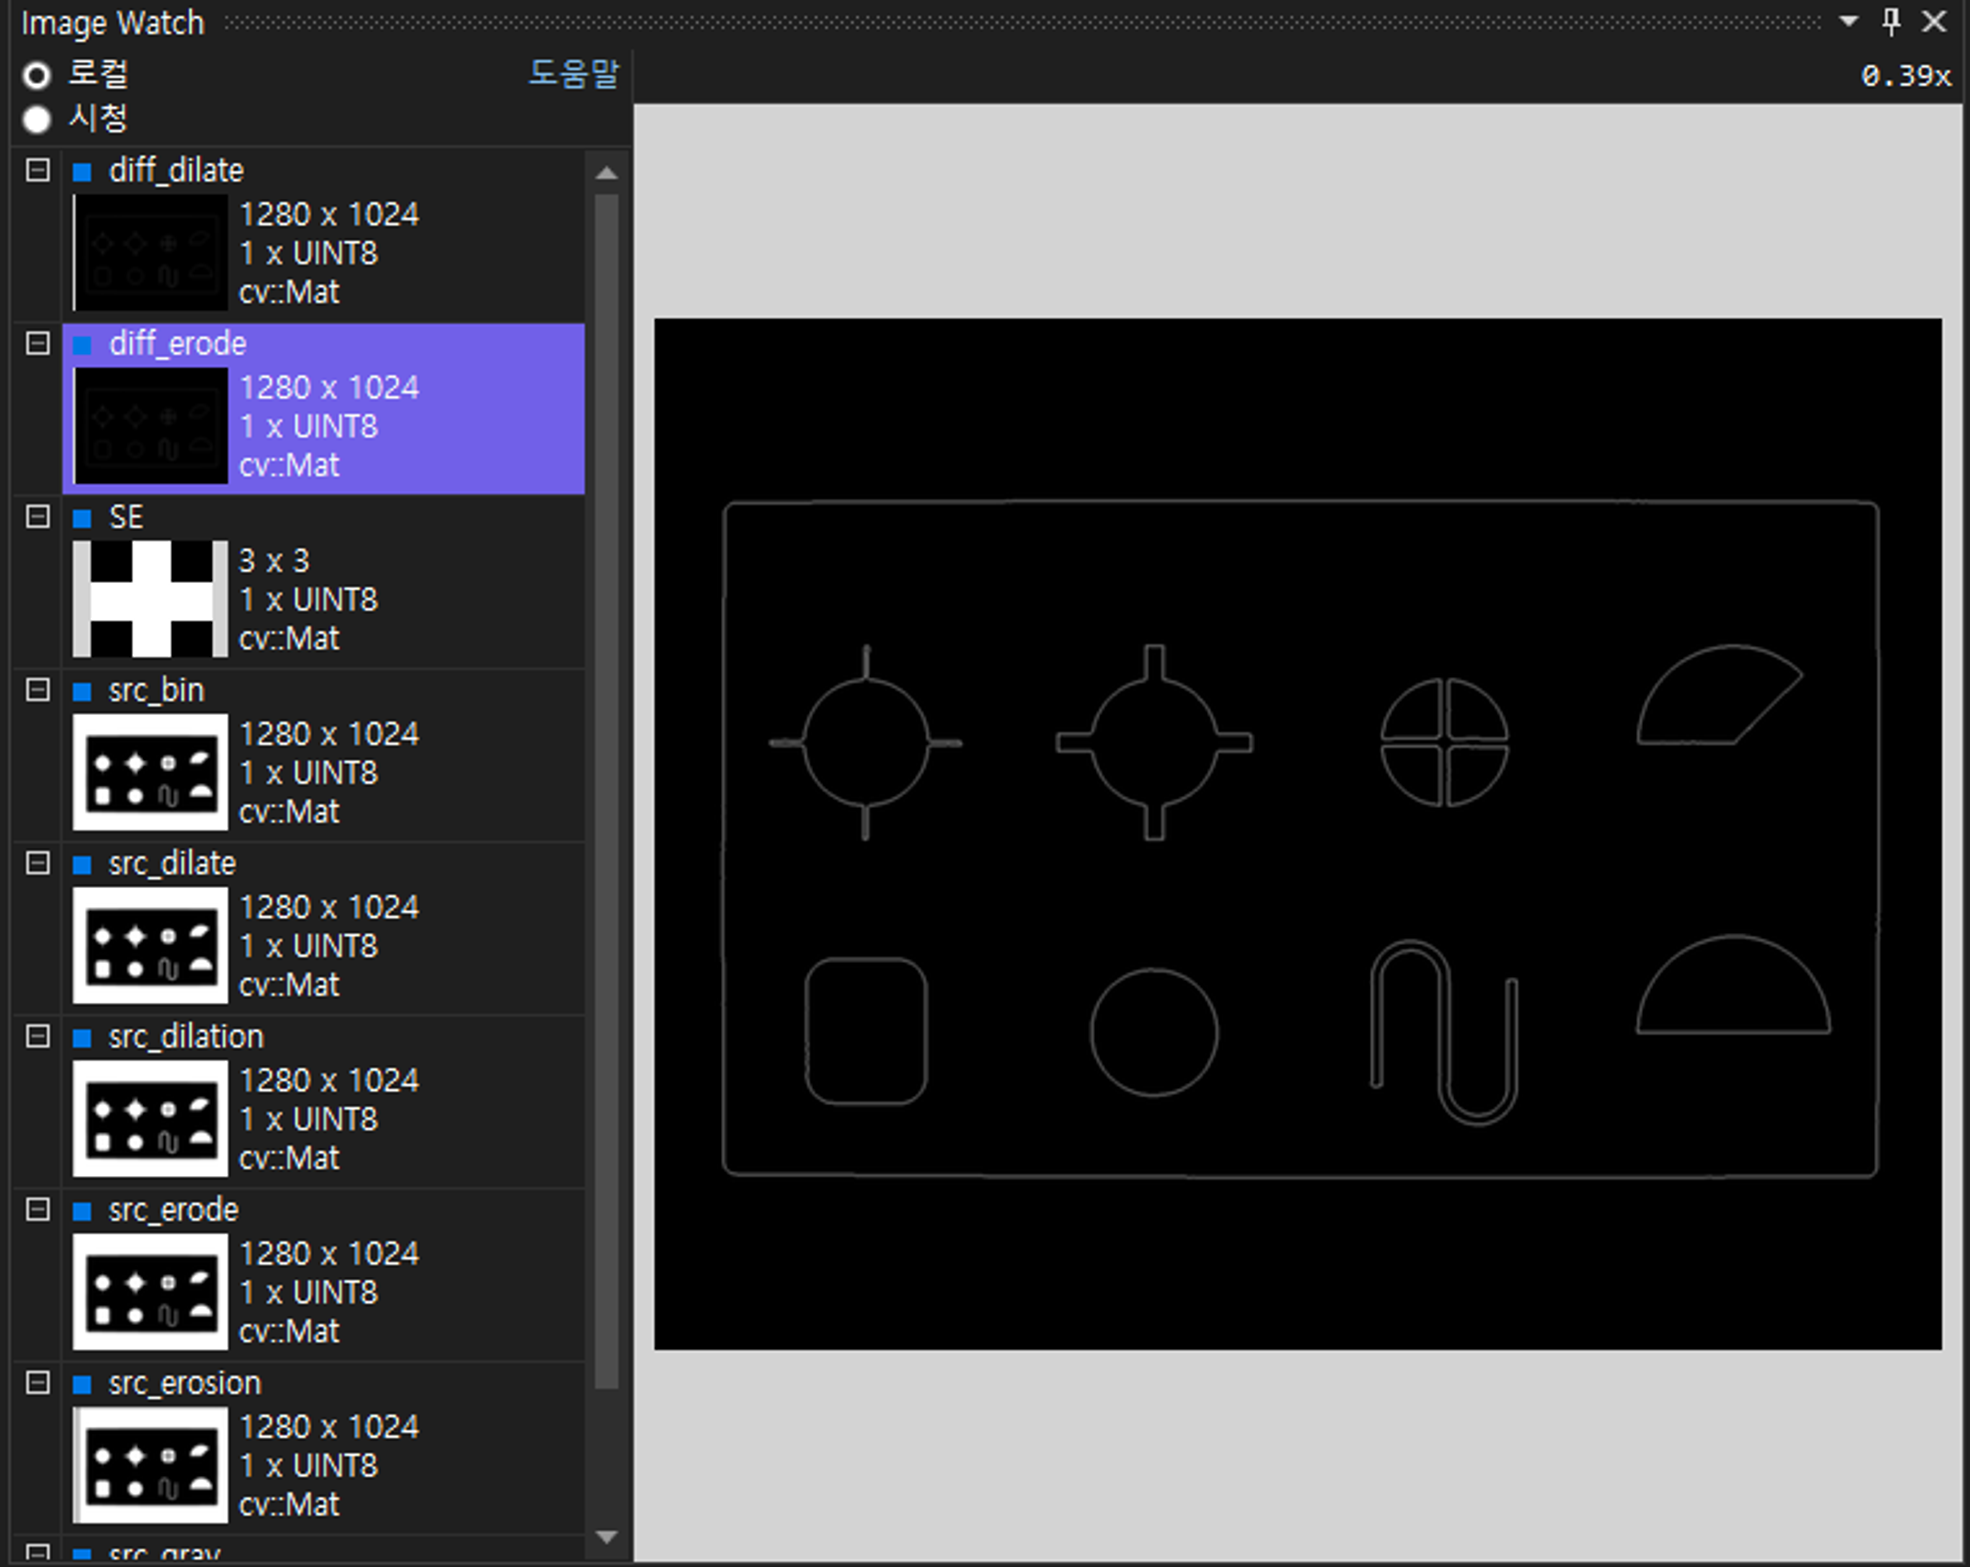The height and width of the screenshot is (1567, 1970).
Task: Open the window position dropdown arrow
Action: (x=1848, y=21)
